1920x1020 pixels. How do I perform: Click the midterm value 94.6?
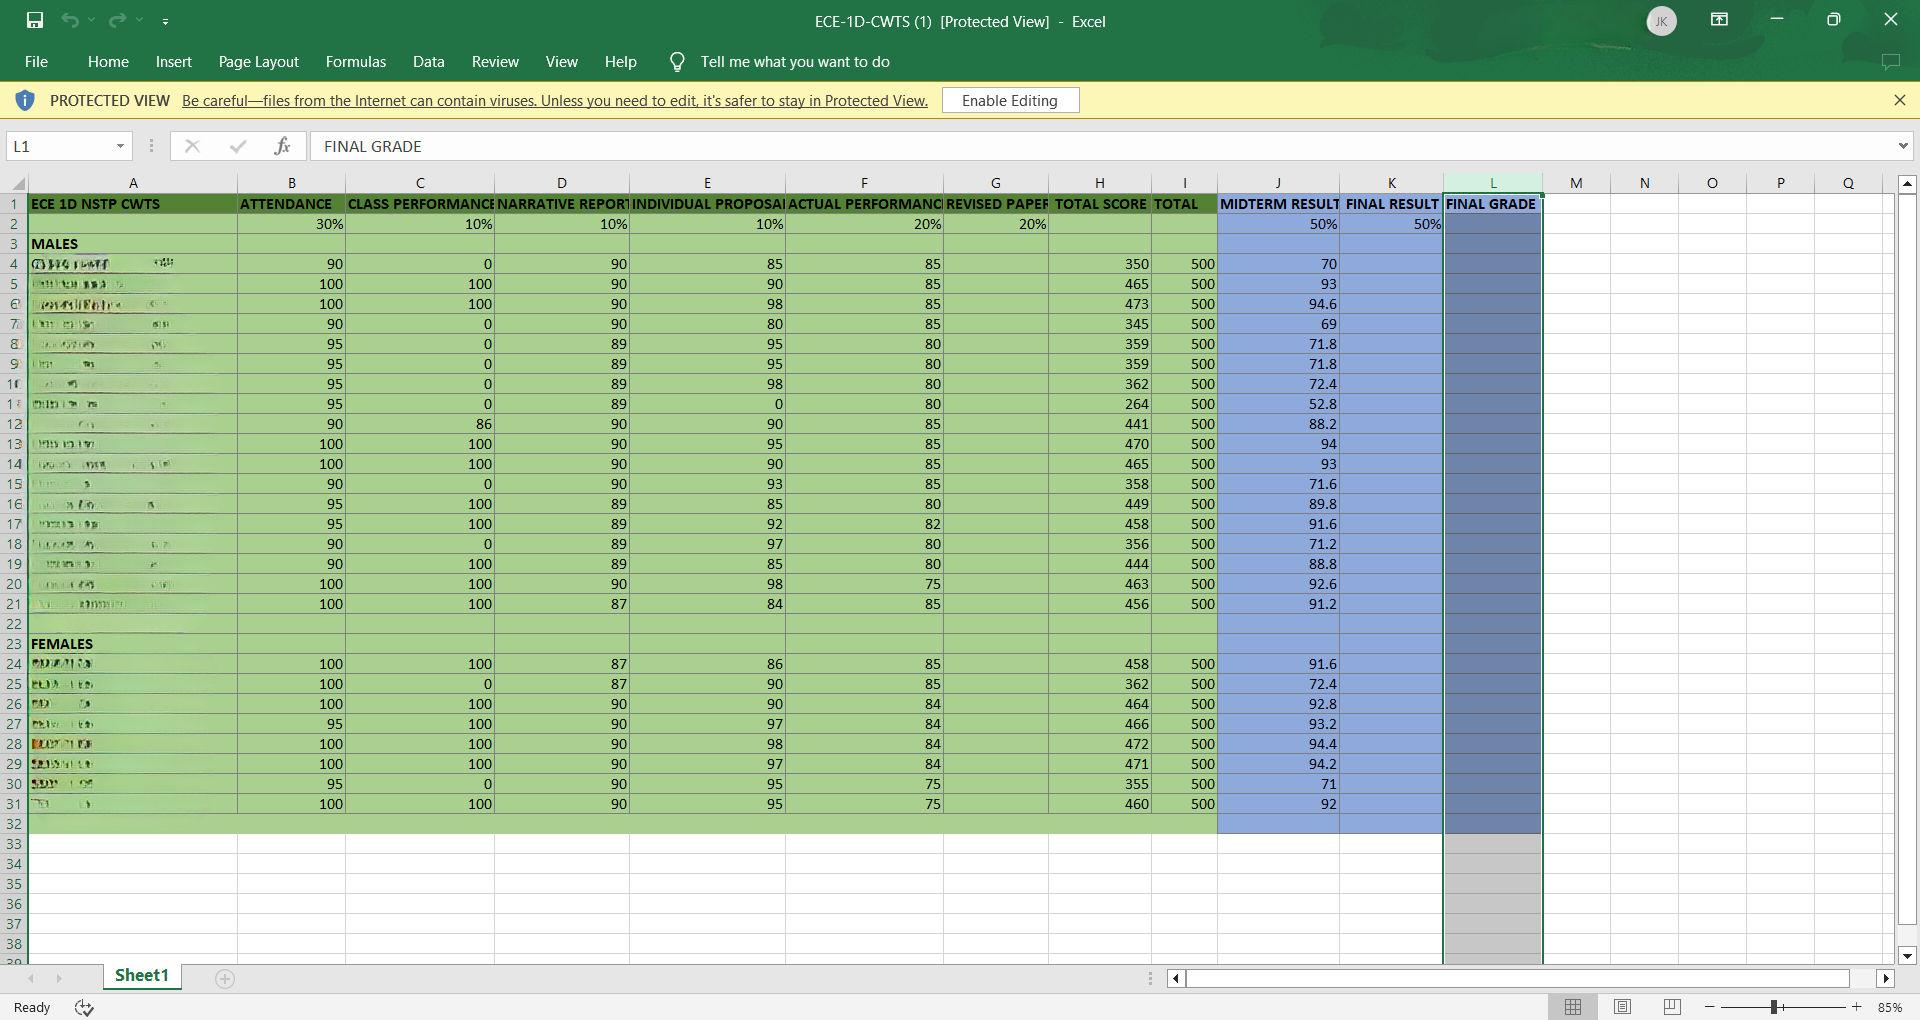[1278, 304]
